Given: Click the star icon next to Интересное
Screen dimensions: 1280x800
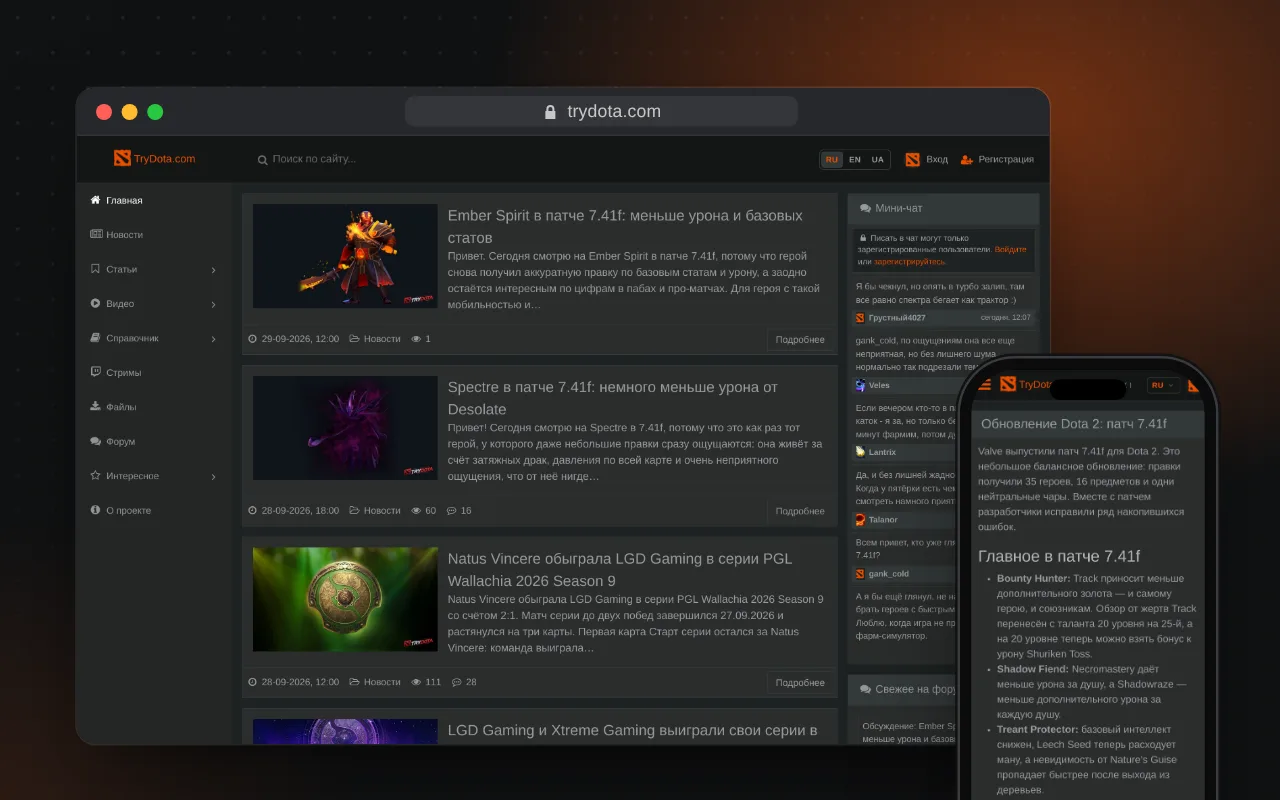Looking at the screenshot, I should point(96,475).
